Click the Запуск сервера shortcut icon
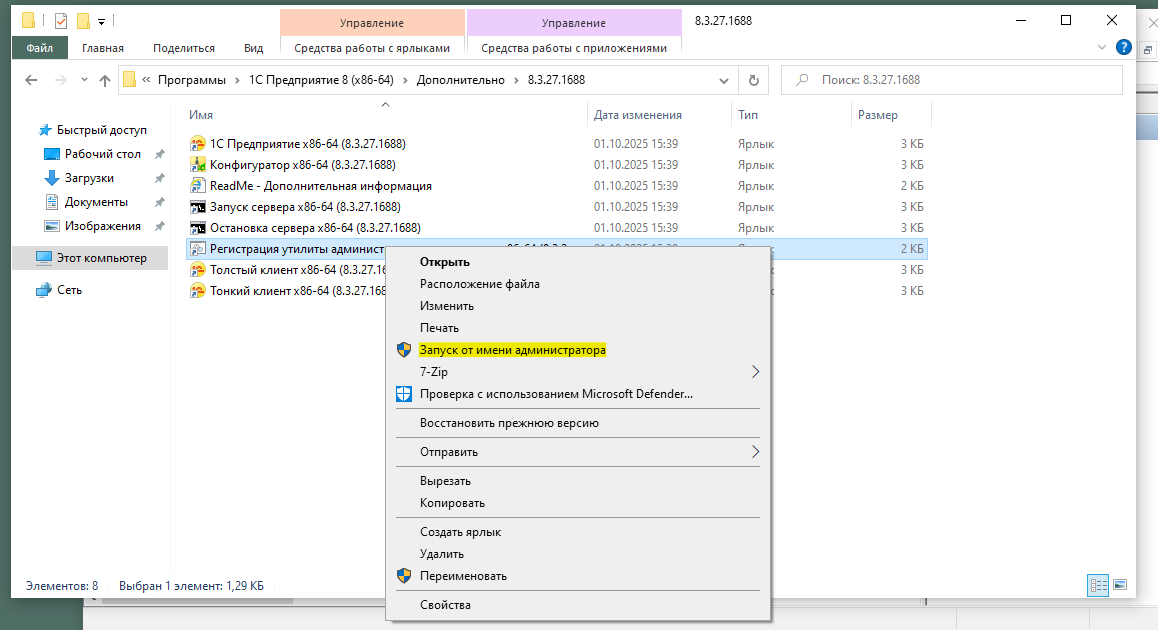Viewport: 1158px width, 630px height. pyautogui.click(x=198, y=207)
